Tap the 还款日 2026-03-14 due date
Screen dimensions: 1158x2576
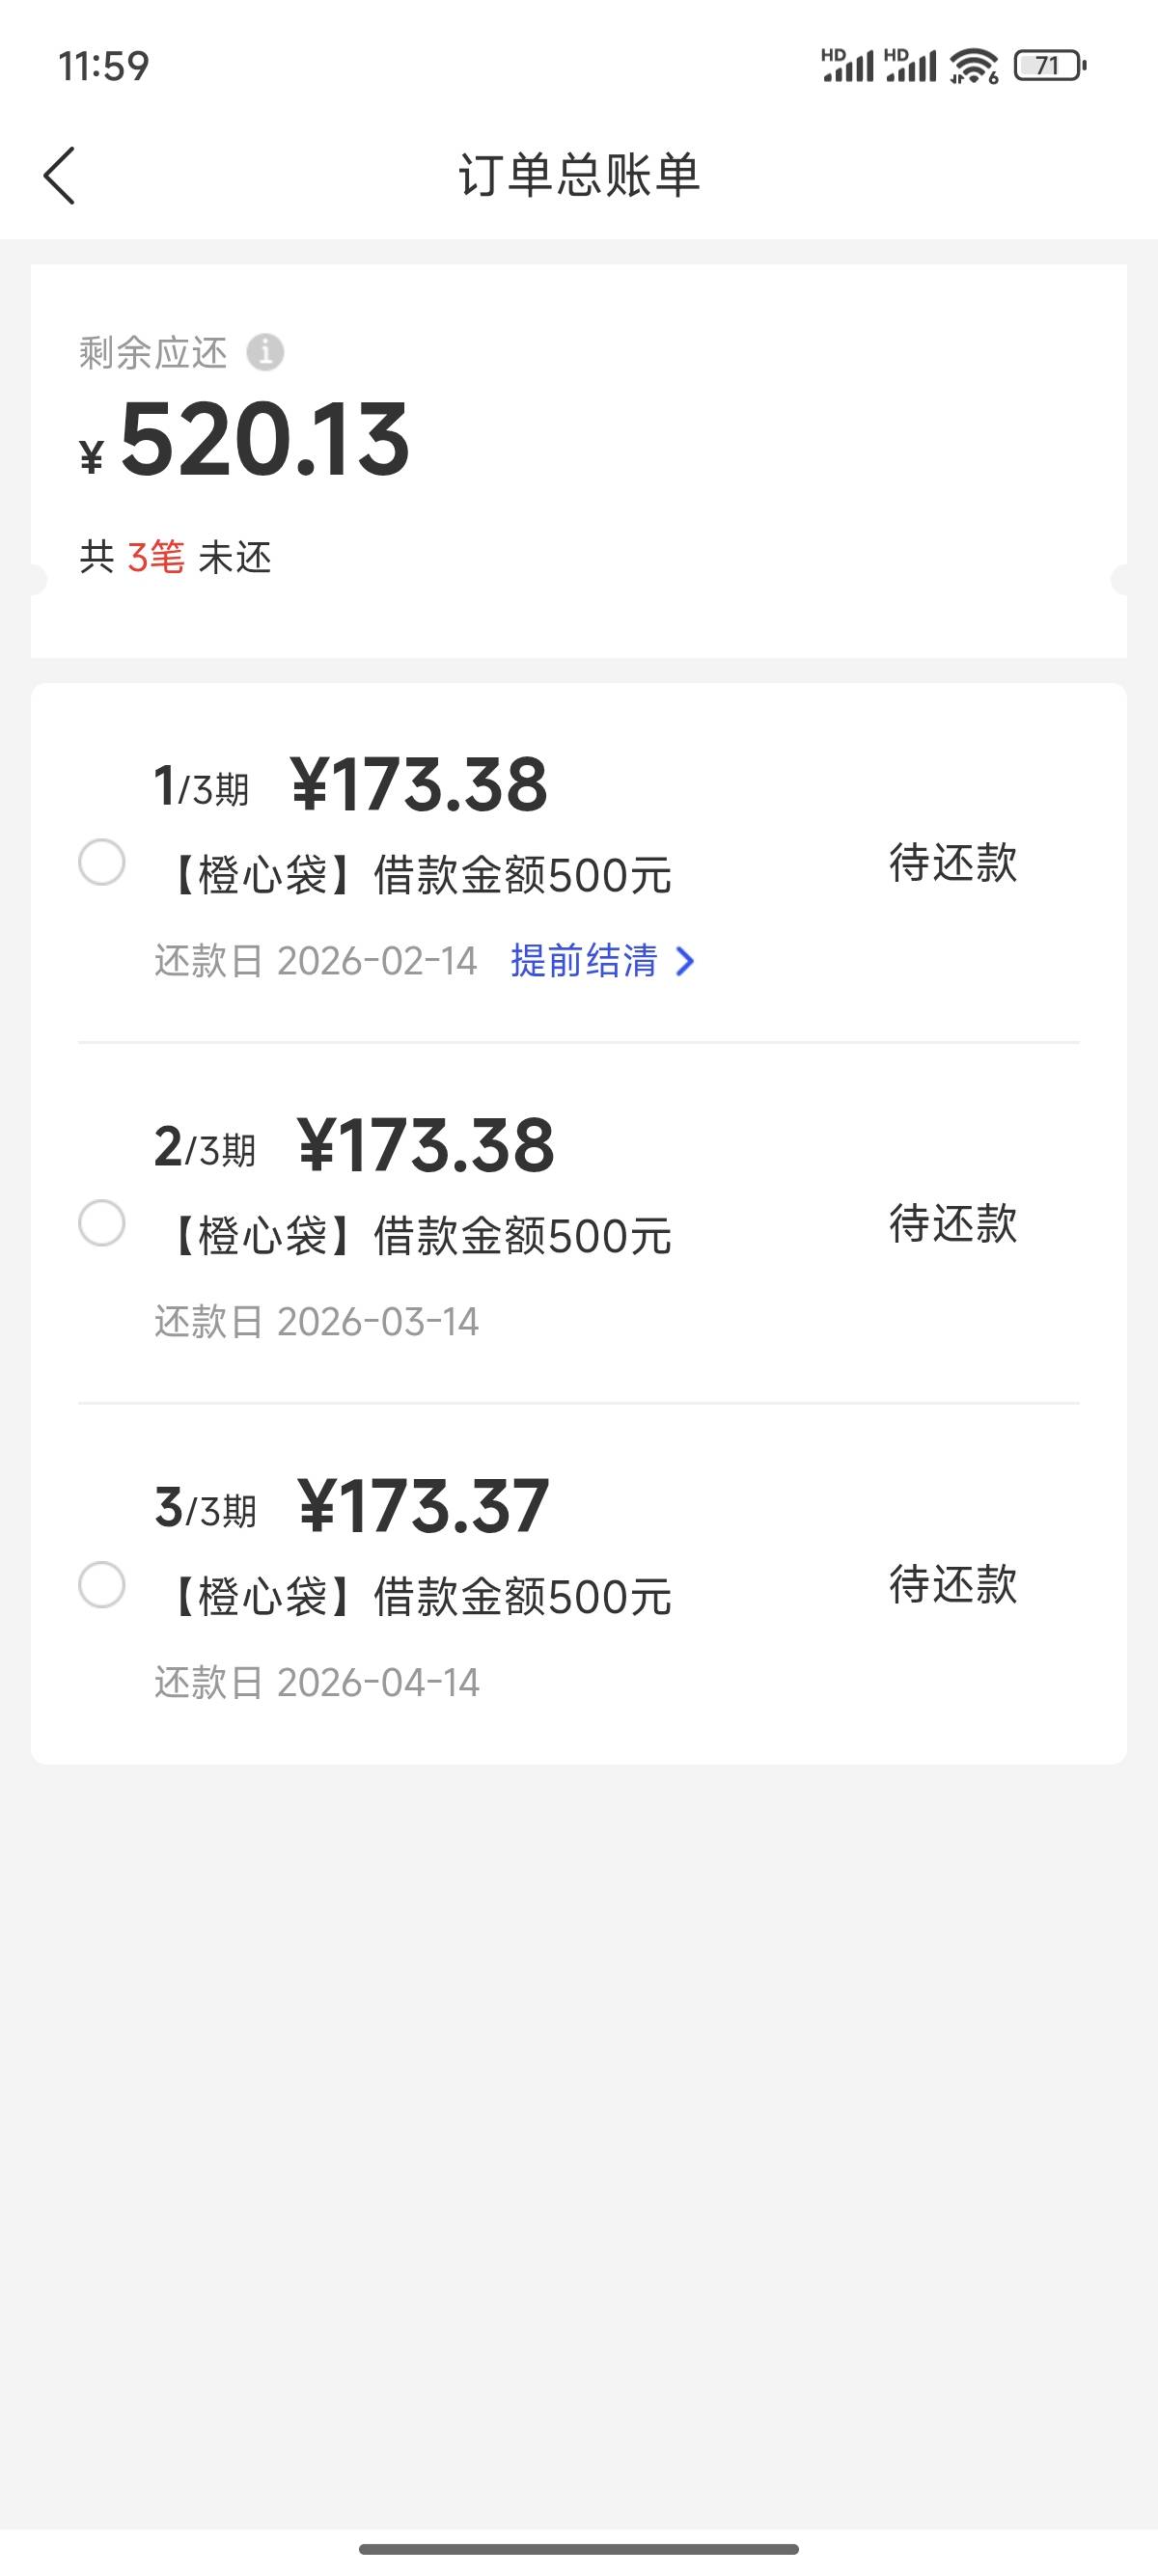(317, 1322)
